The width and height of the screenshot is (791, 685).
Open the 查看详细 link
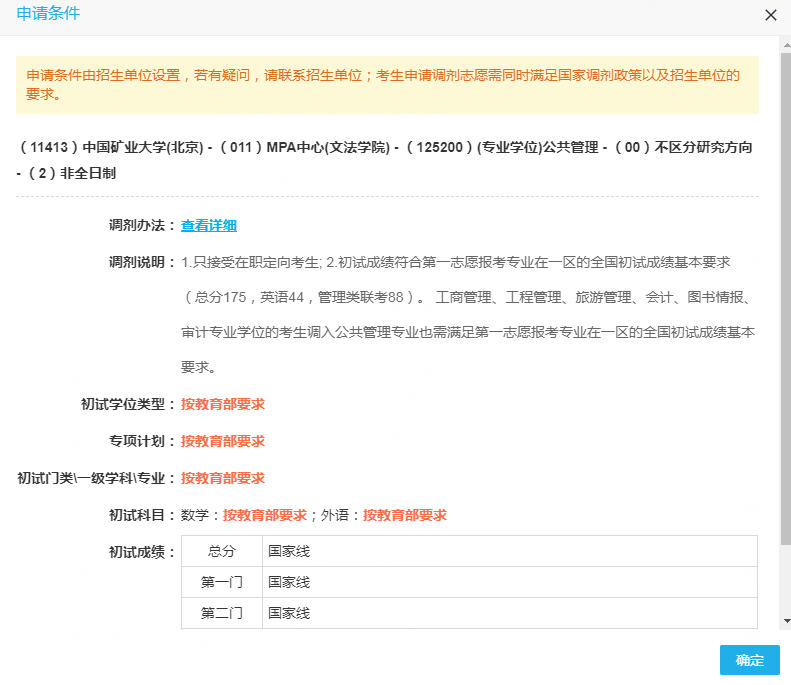click(208, 225)
